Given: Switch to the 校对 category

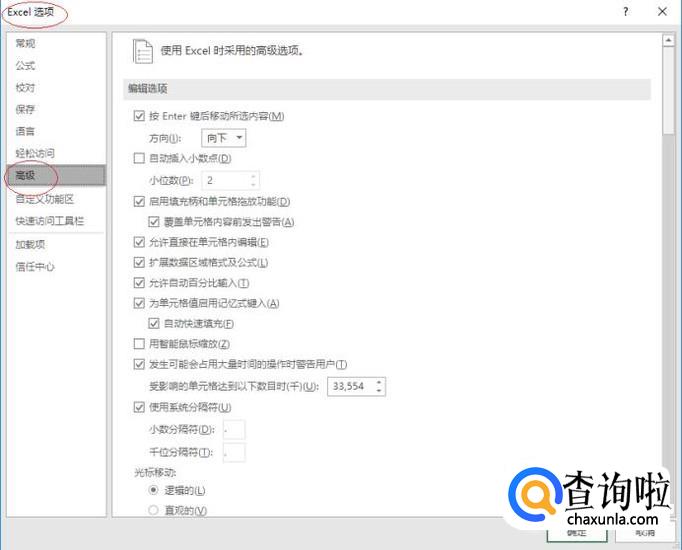Looking at the screenshot, I should [x=25, y=87].
